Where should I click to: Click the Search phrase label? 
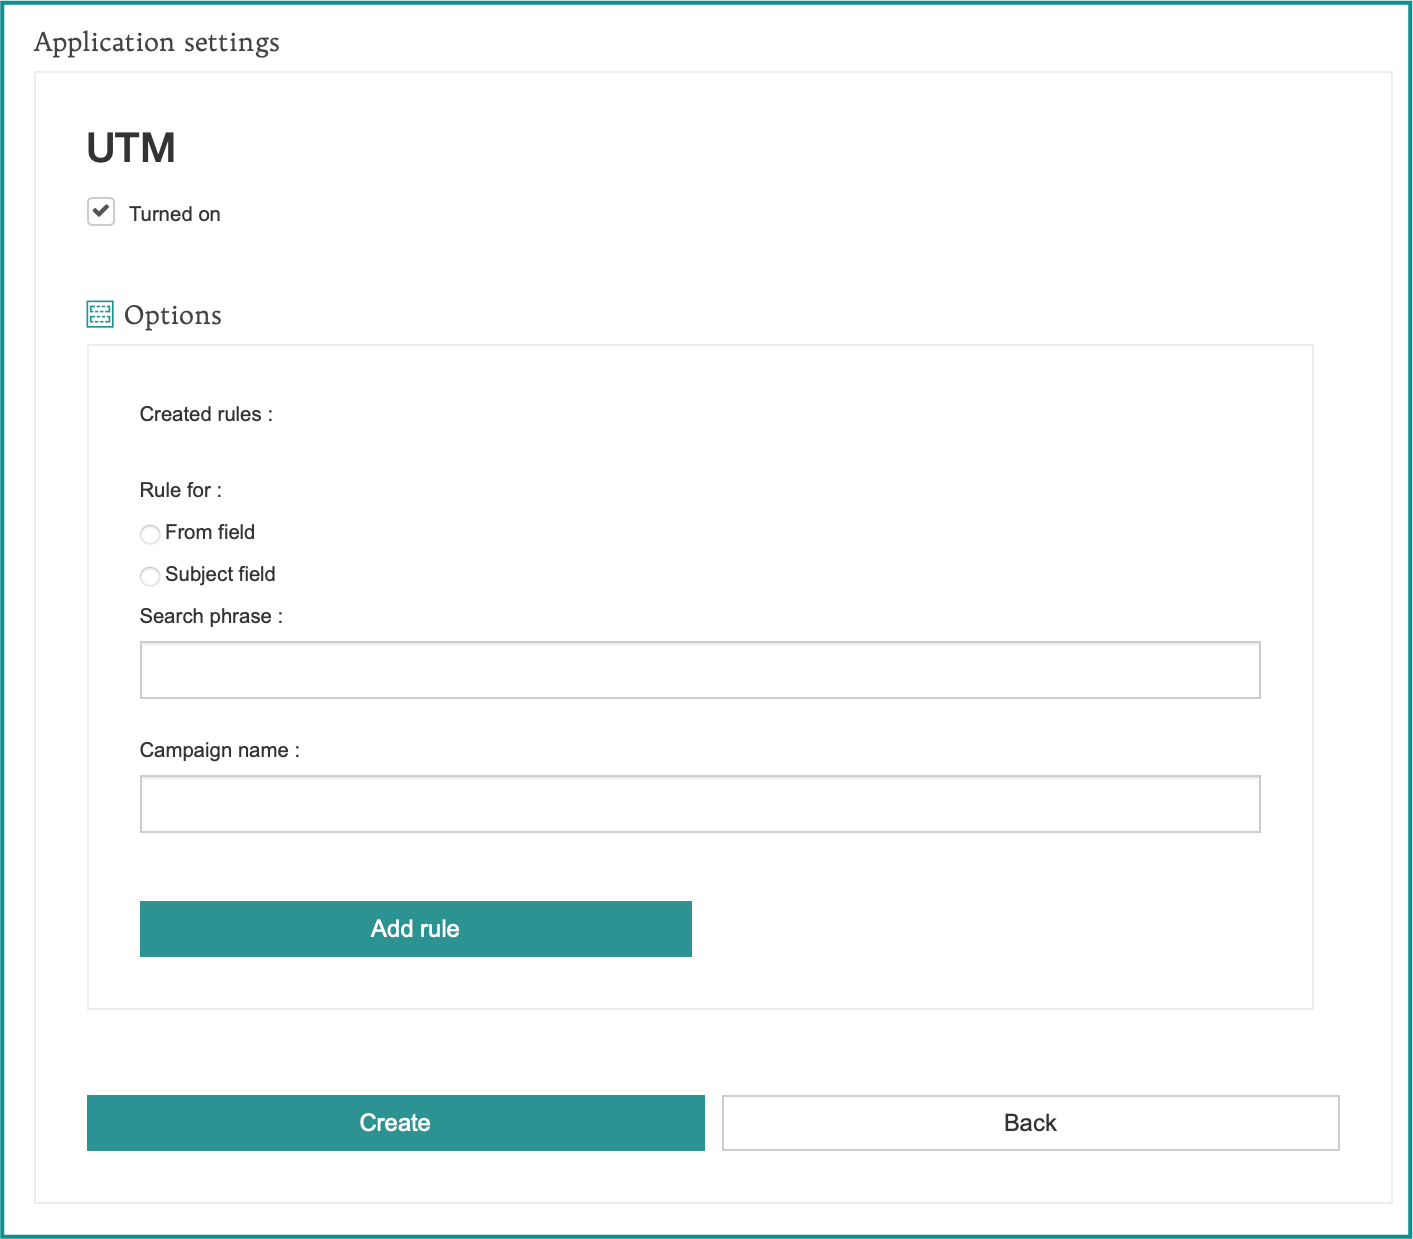211,616
